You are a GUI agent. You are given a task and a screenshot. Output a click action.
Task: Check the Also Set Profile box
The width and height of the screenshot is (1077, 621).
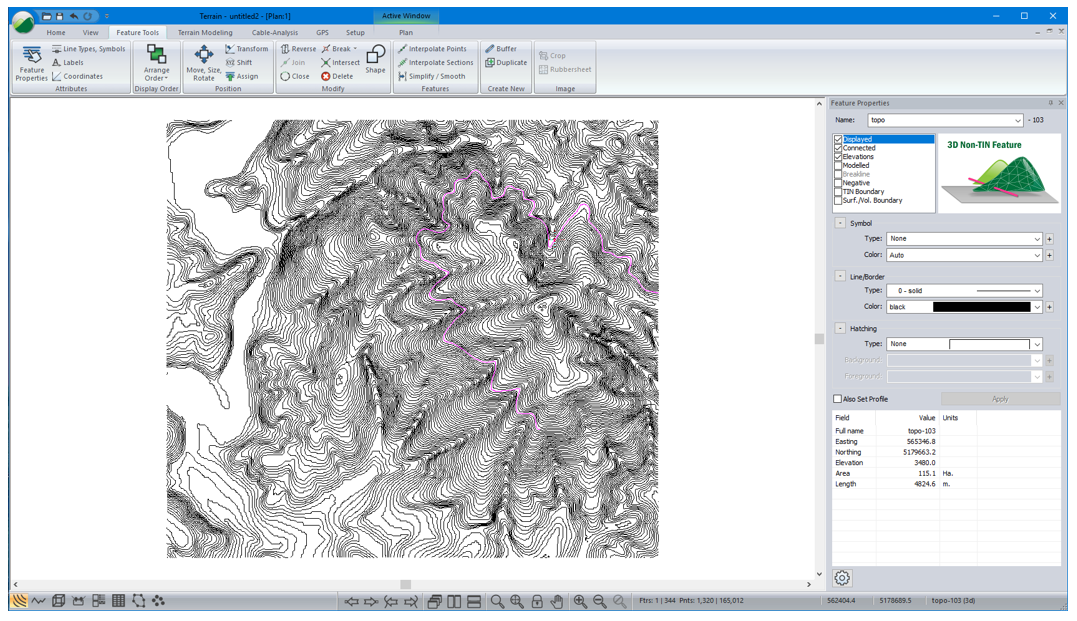838,399
